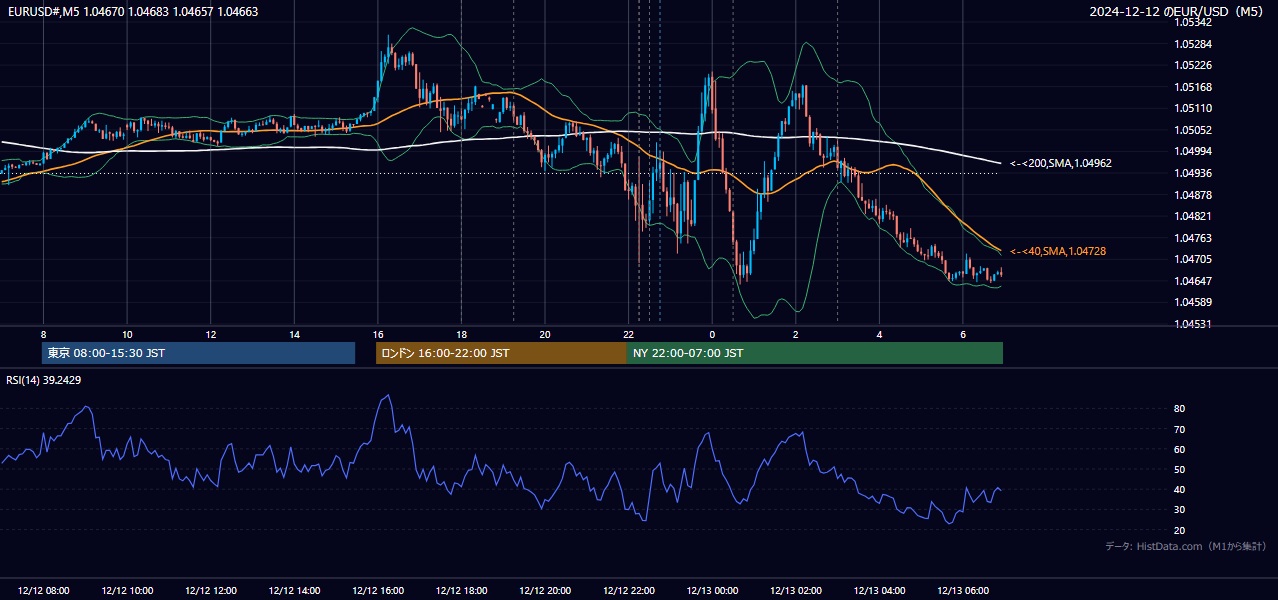The image size is (1278, 600).
Task: Select the NY 22:00-07:00 JST session bar
Action: pos(815,353)
